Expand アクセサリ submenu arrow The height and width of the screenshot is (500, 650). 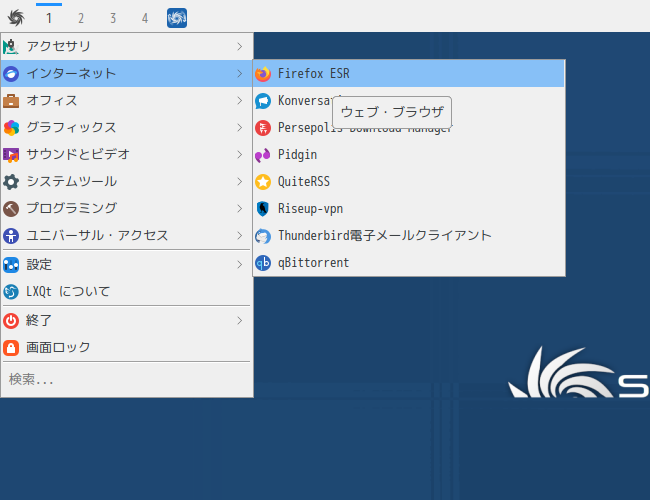(x=240, y=46)
